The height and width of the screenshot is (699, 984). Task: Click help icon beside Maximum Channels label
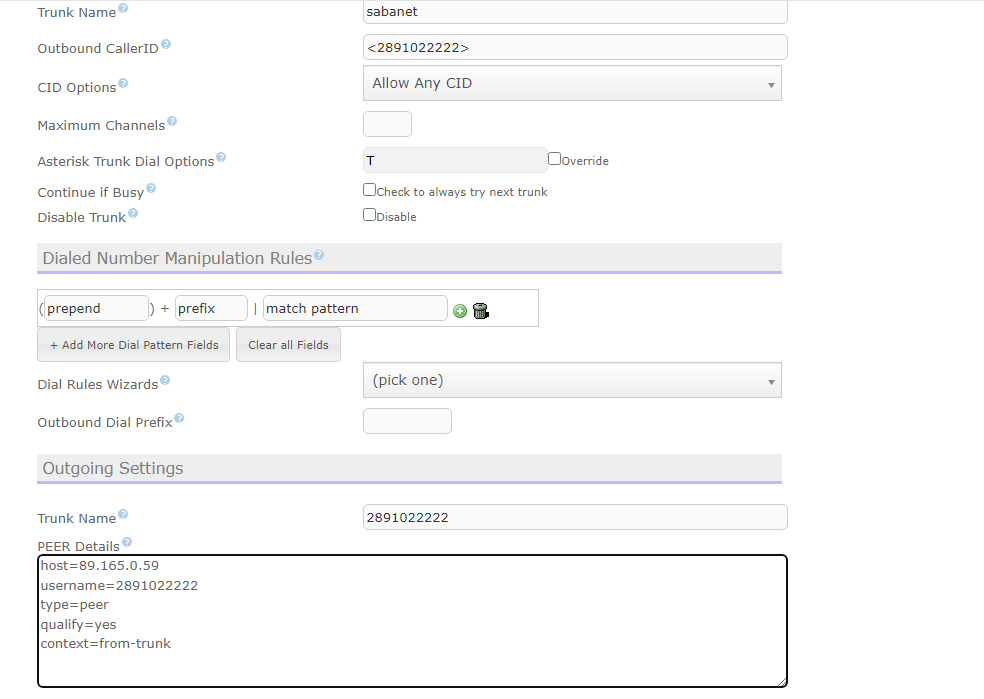172,122
